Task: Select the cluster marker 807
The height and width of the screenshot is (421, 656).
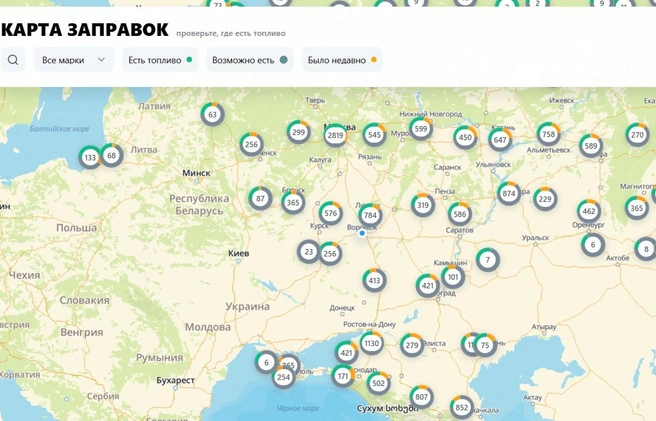Action: click(421, 397)
